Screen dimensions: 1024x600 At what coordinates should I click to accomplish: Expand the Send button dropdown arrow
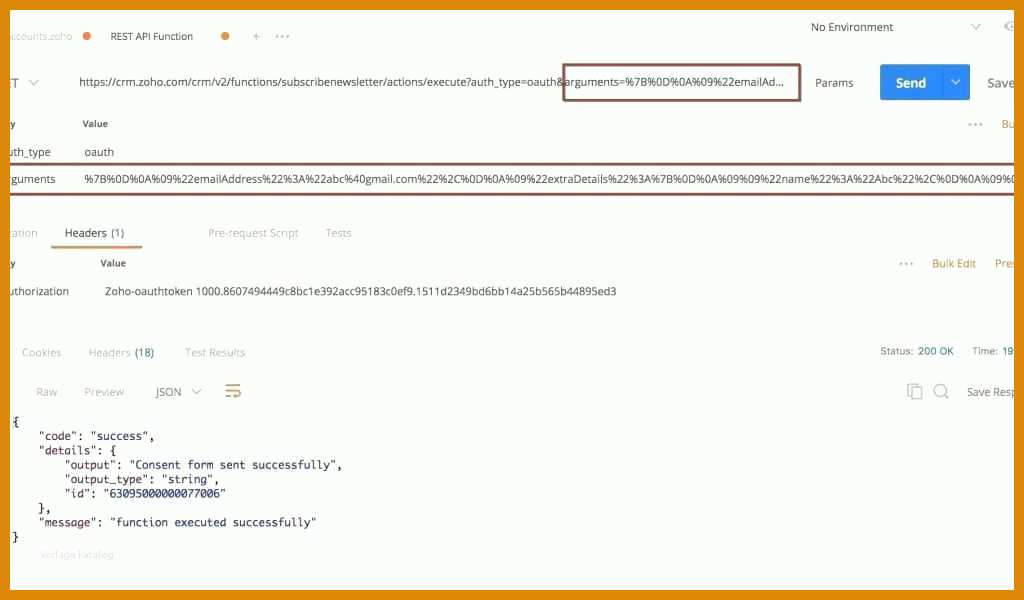[955, 82]
